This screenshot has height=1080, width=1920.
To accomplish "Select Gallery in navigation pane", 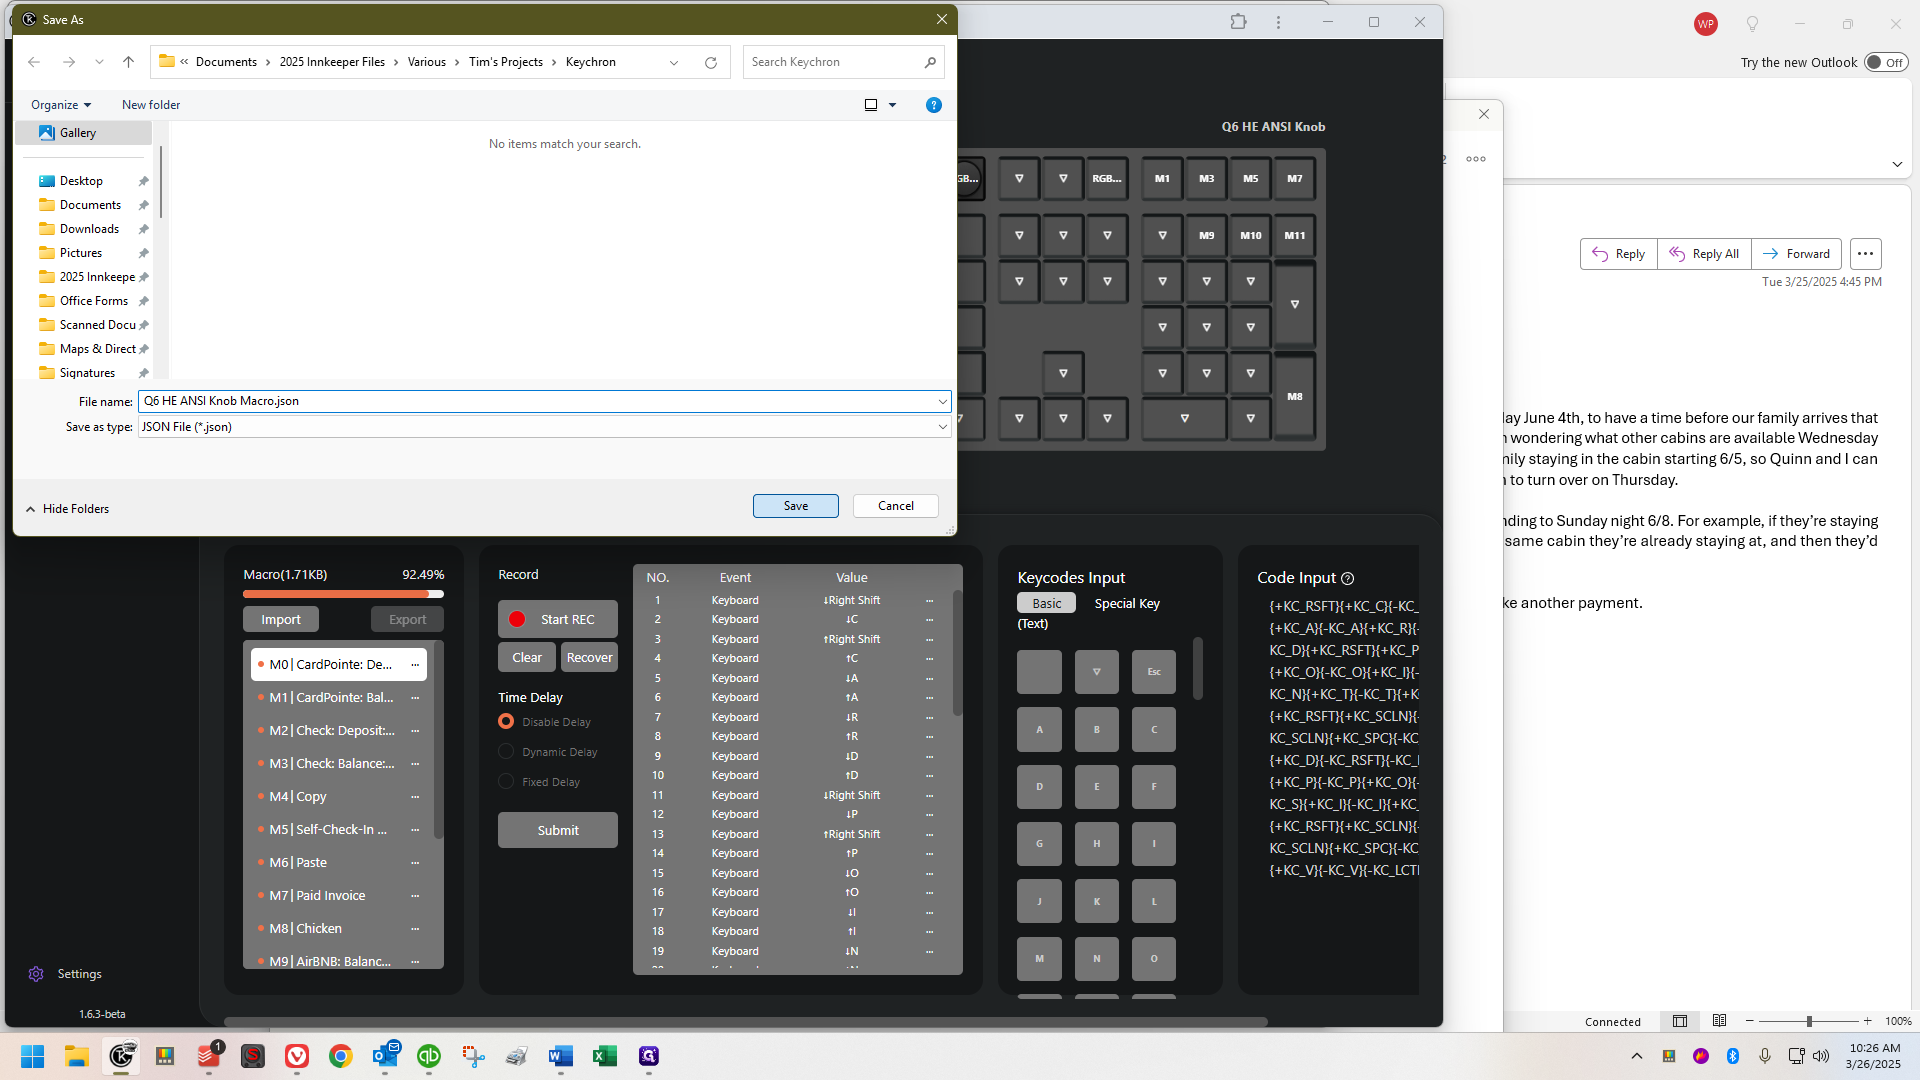I will (x=83, y=133).
